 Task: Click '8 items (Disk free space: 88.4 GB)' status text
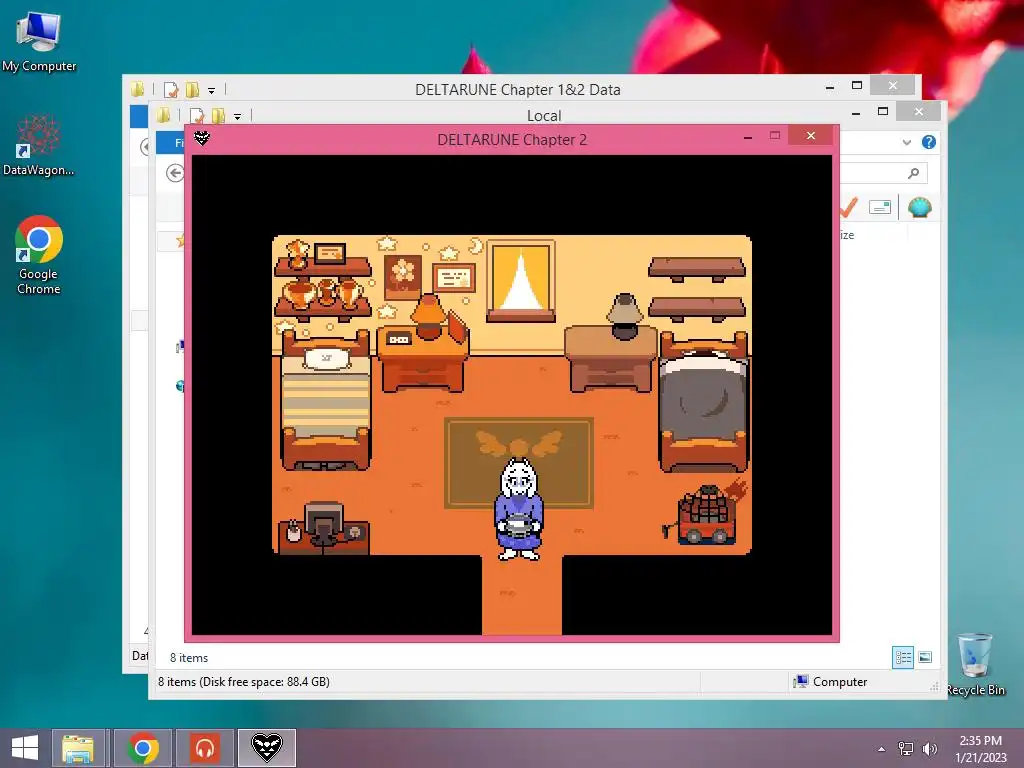(244, 682)
